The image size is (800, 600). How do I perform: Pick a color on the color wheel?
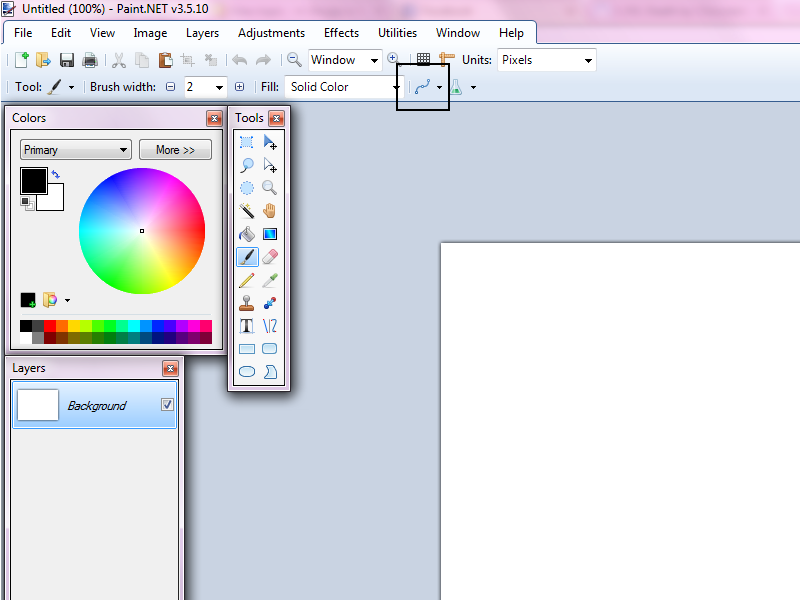tap(142, 231)
